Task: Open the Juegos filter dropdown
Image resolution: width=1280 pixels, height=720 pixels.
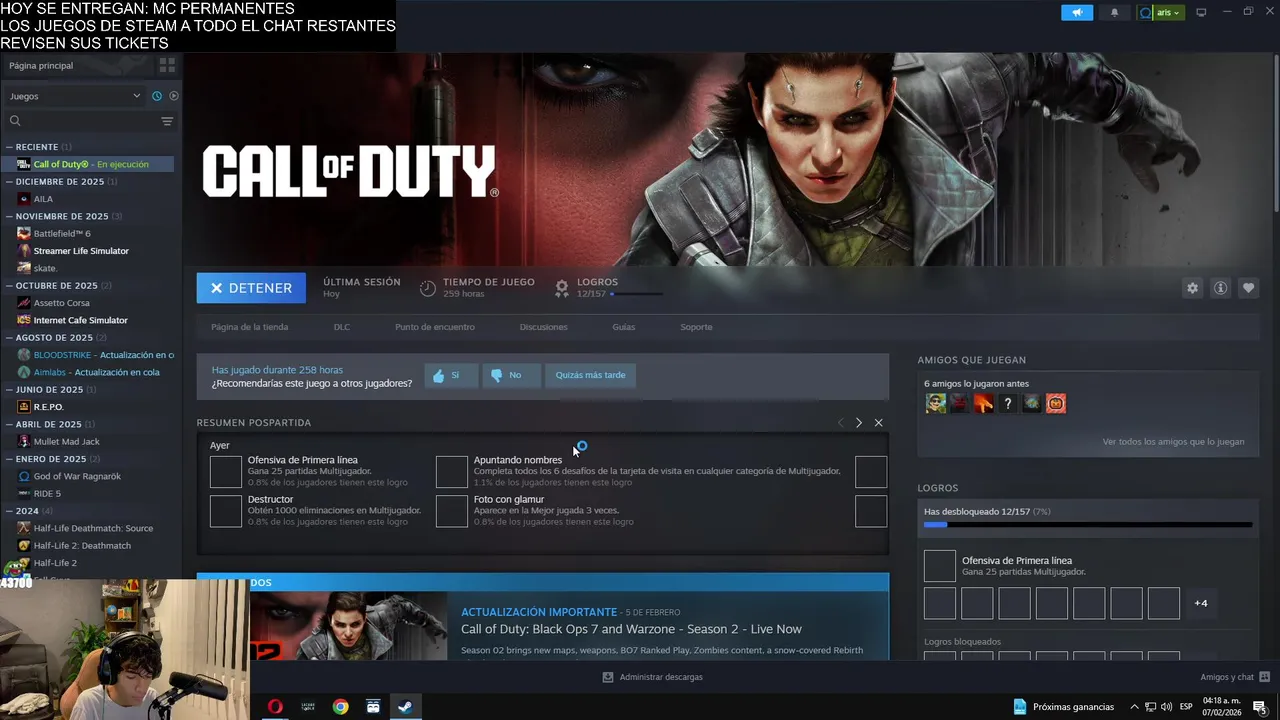Action: click(75, 96)
